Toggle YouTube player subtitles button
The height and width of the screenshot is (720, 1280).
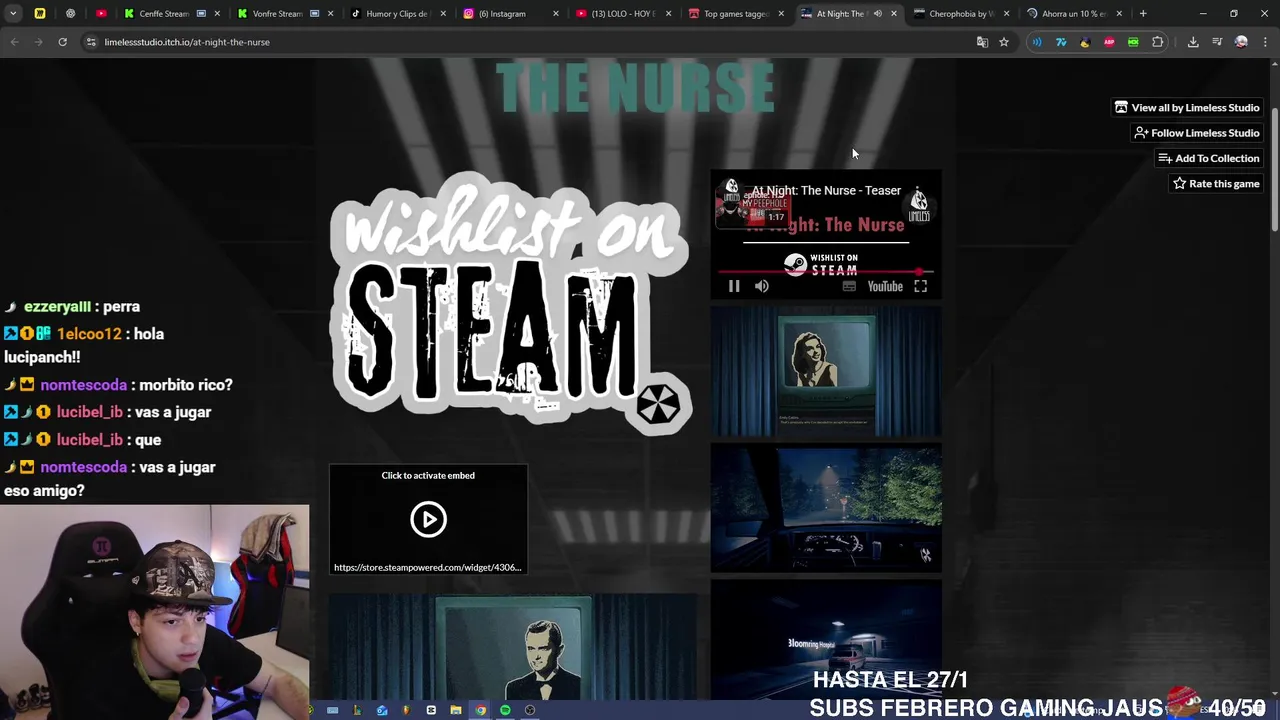[x=849, y=286]
